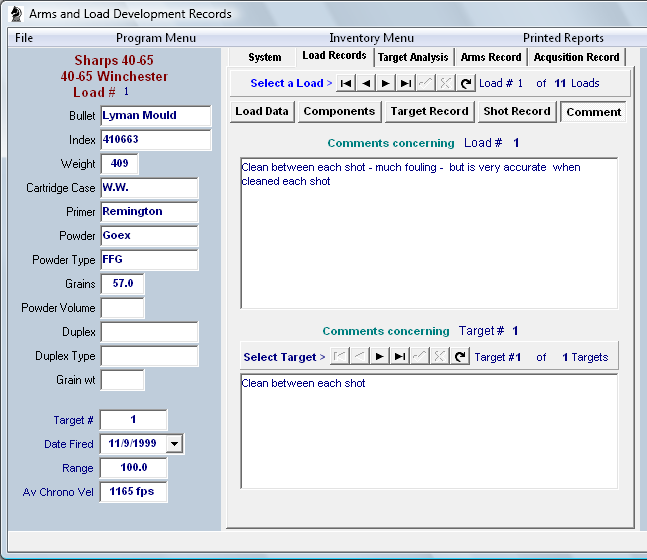Click Shot Record button

pos(517,111)
